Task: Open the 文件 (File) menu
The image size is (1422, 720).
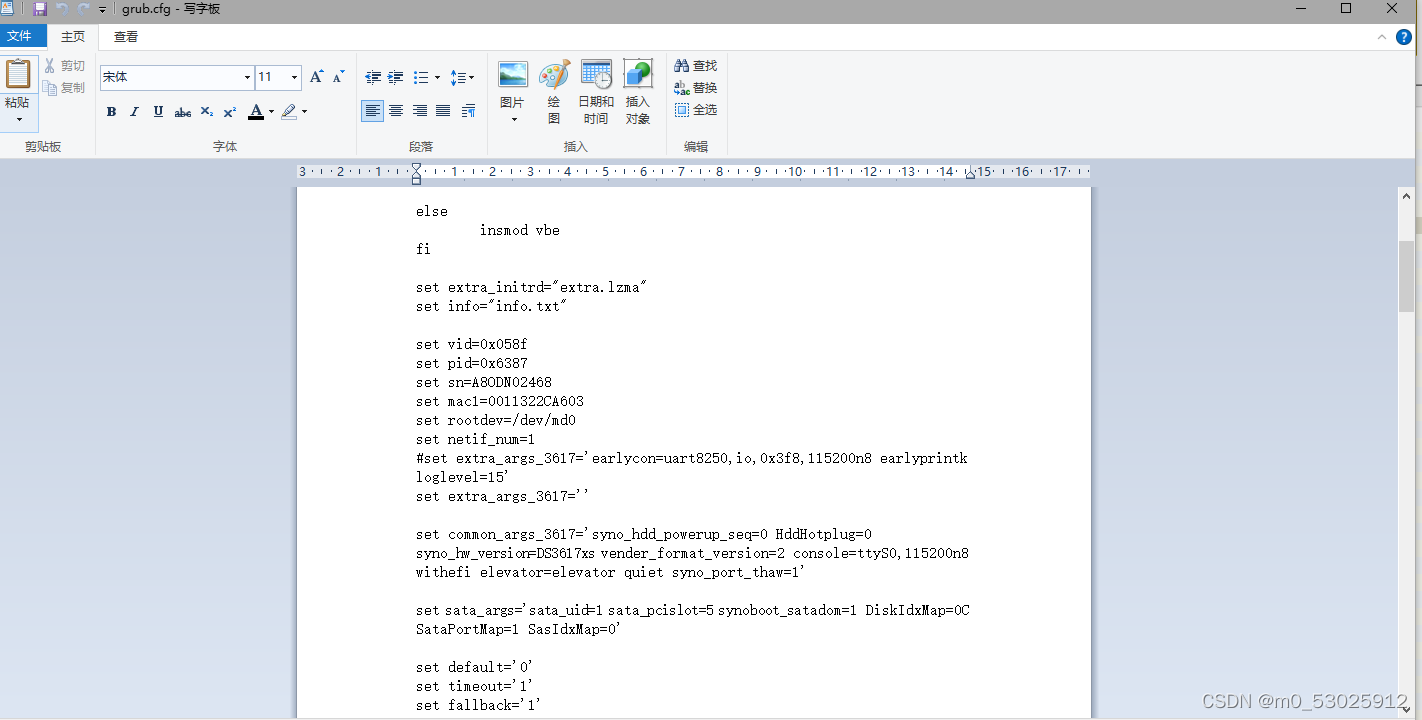Action: click(x=20, y=37)
